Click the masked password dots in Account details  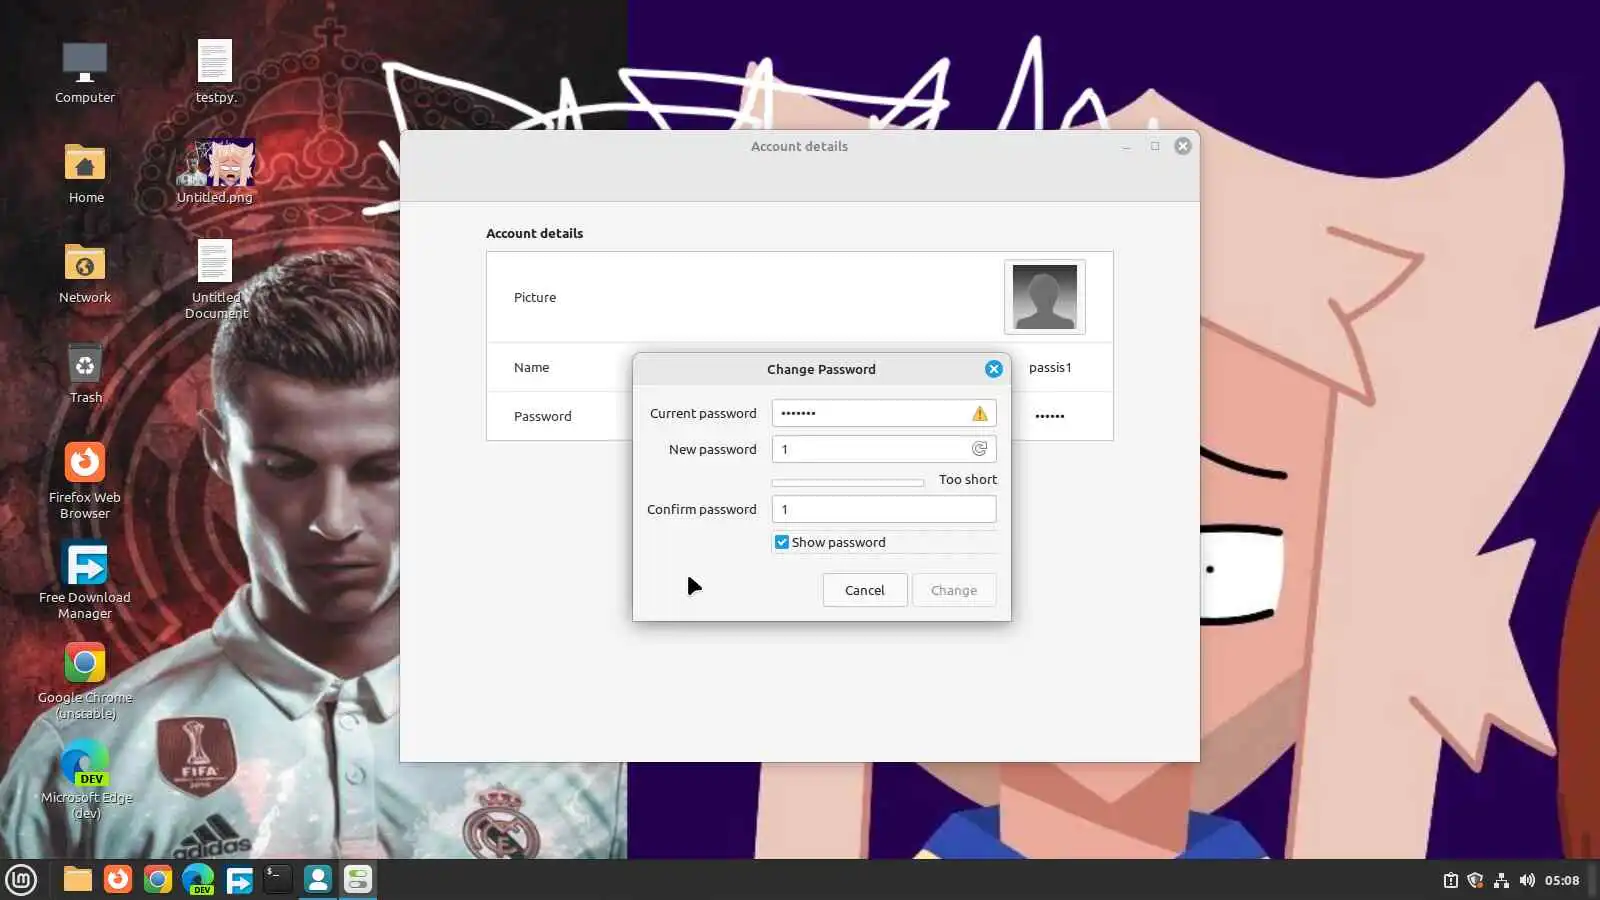point(1050,416)
